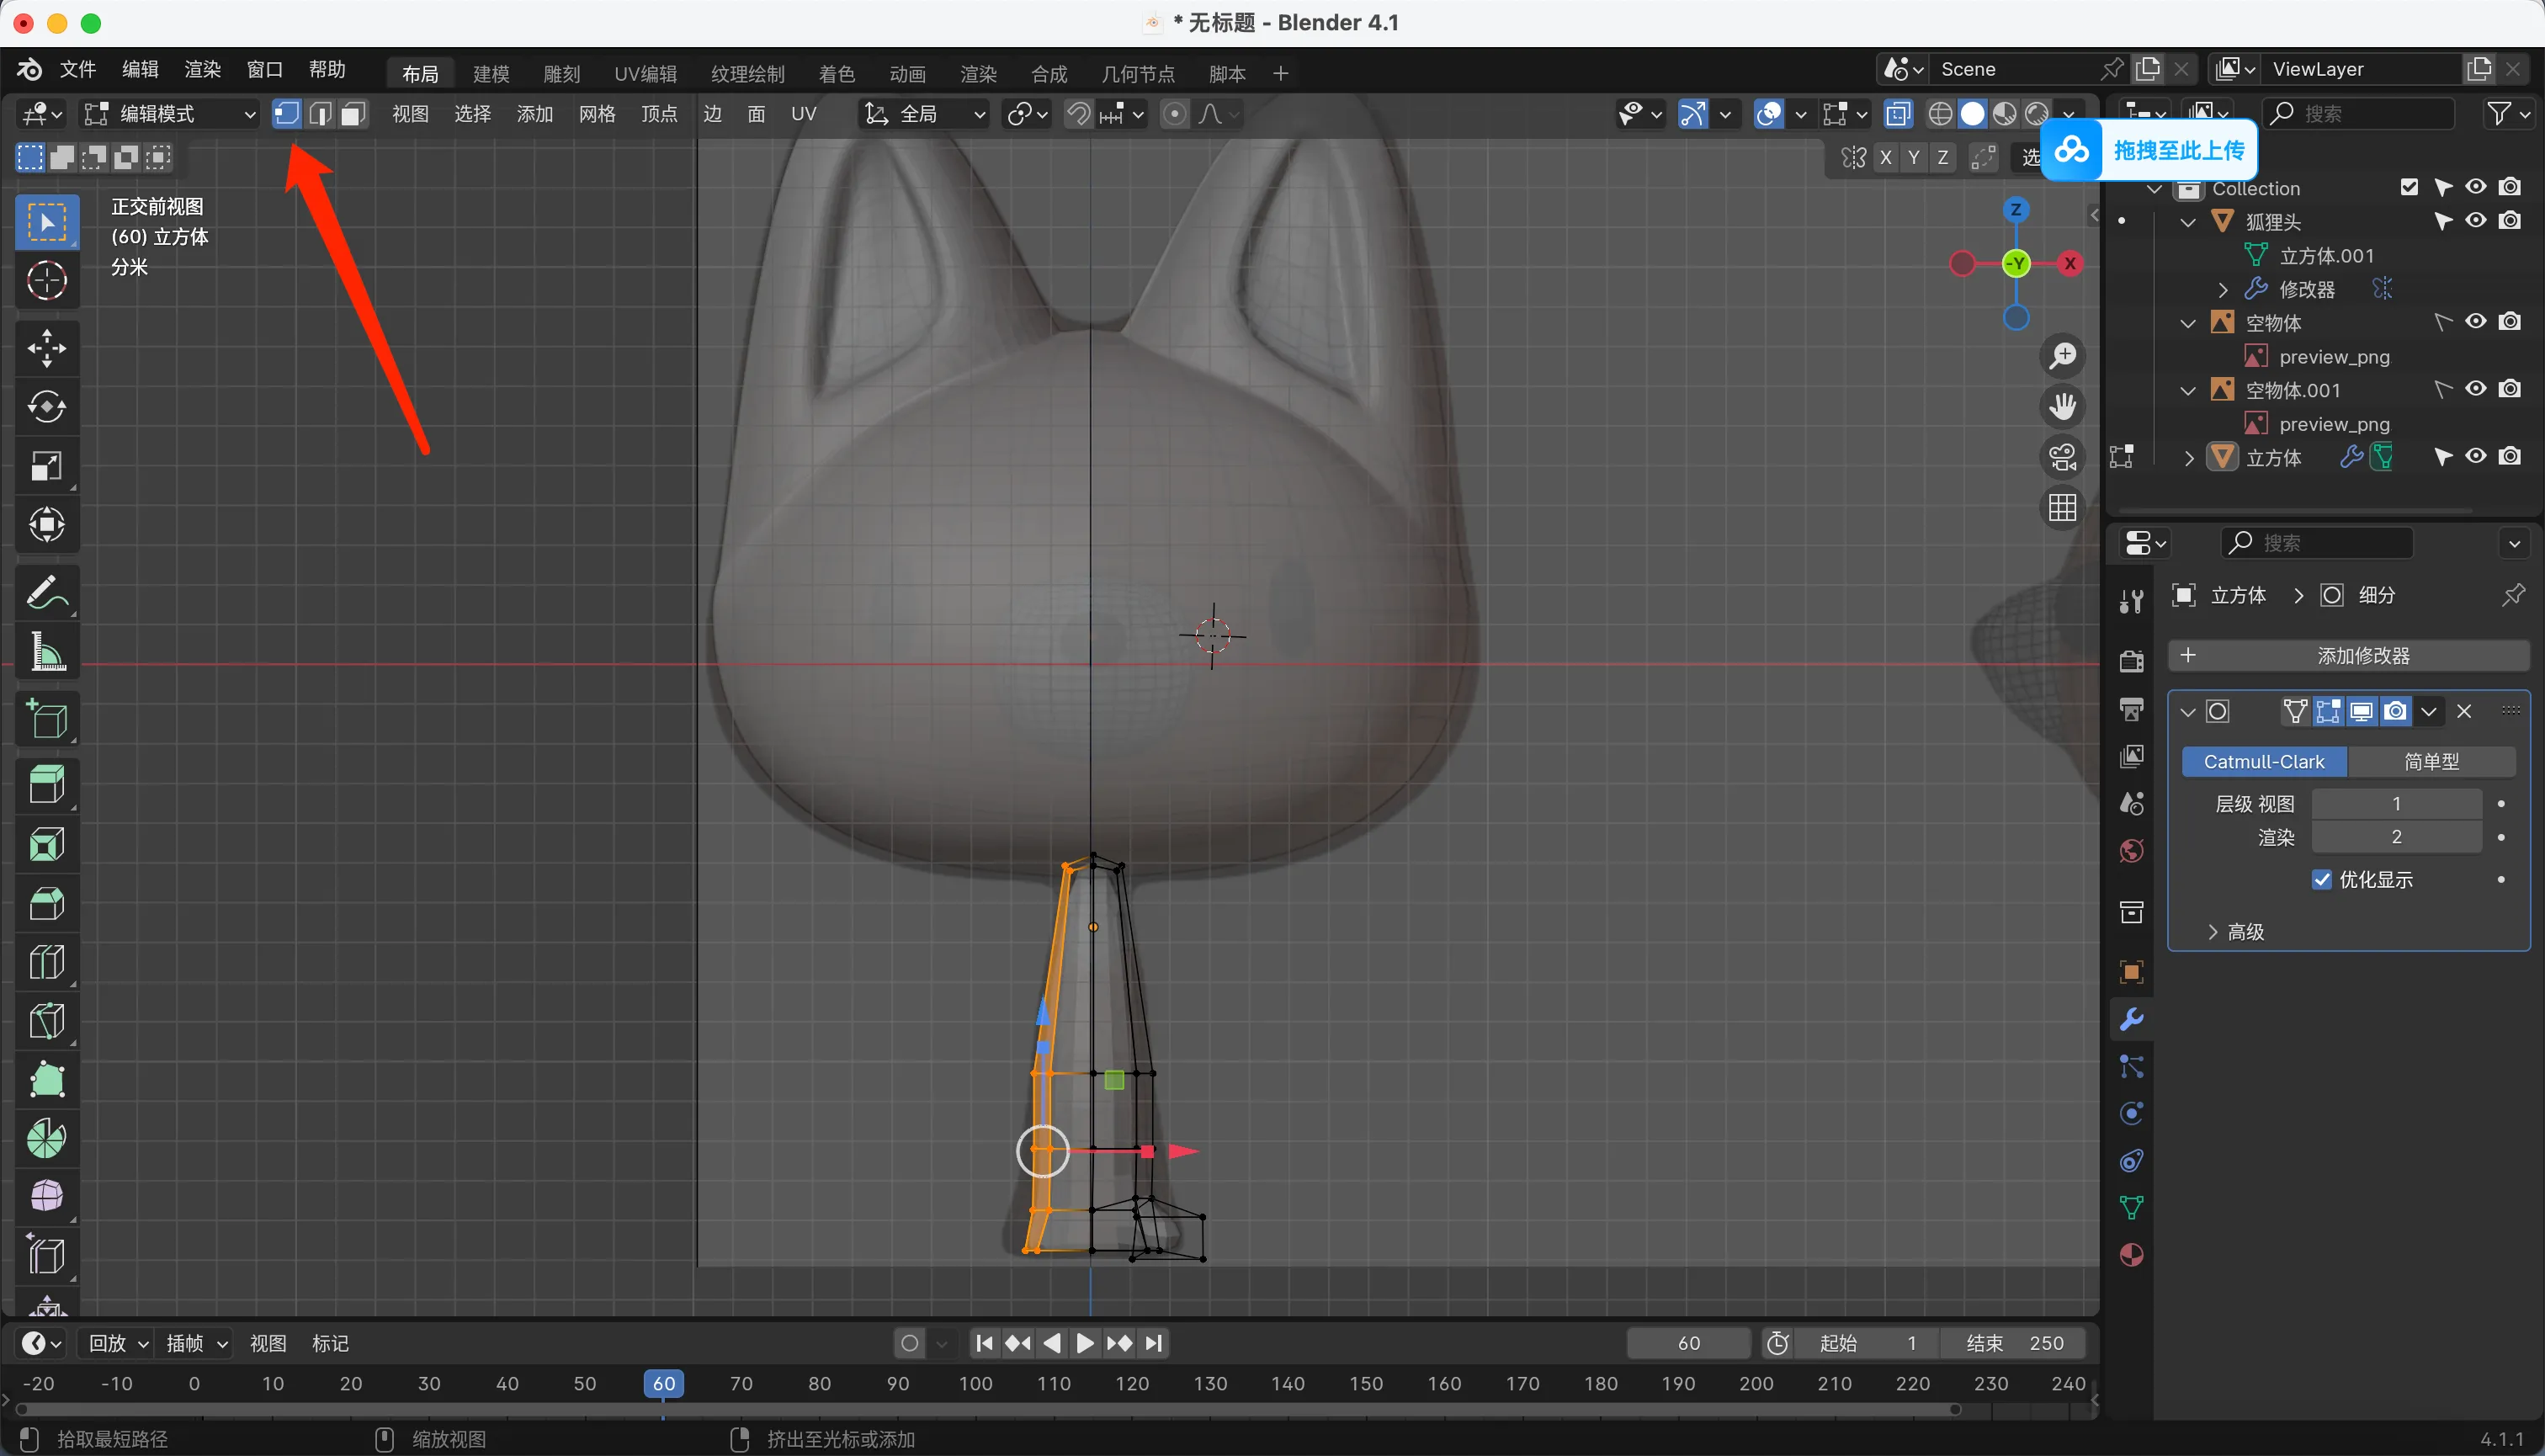Open the 网格 menu
This screenshot has height=1456, width=2545.
[x=596, y=114]
